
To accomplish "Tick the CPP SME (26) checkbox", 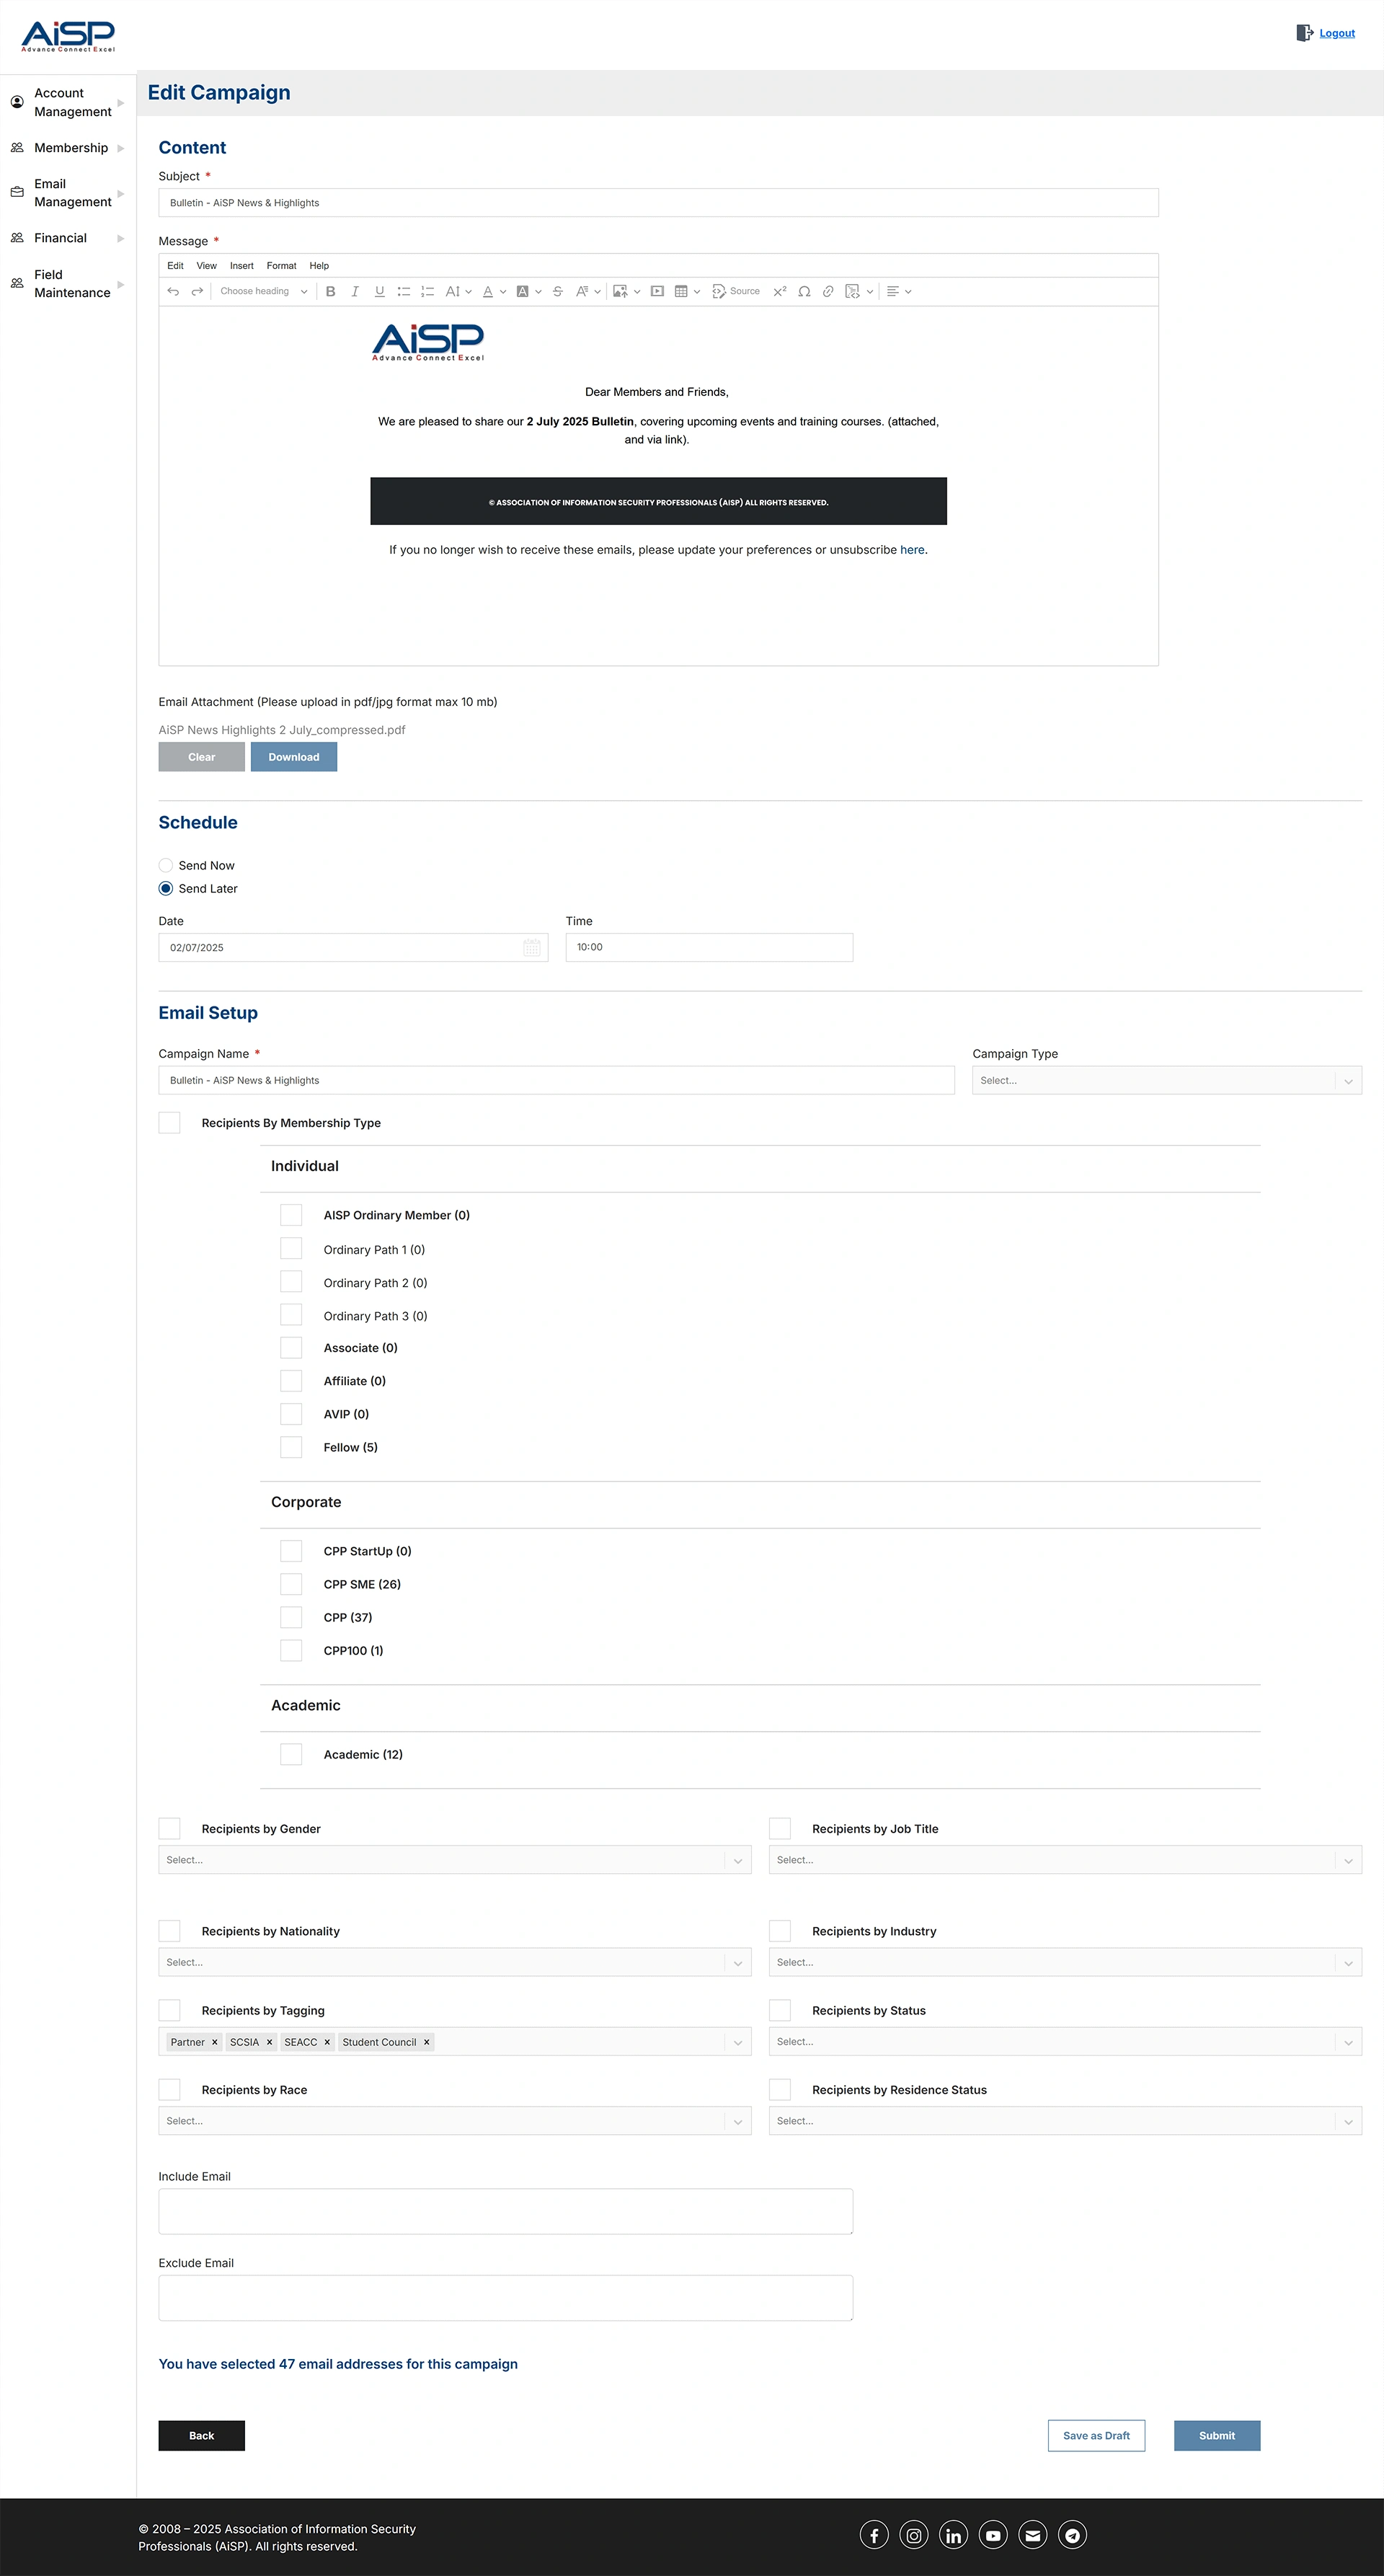I will (x=291, y=1584).
